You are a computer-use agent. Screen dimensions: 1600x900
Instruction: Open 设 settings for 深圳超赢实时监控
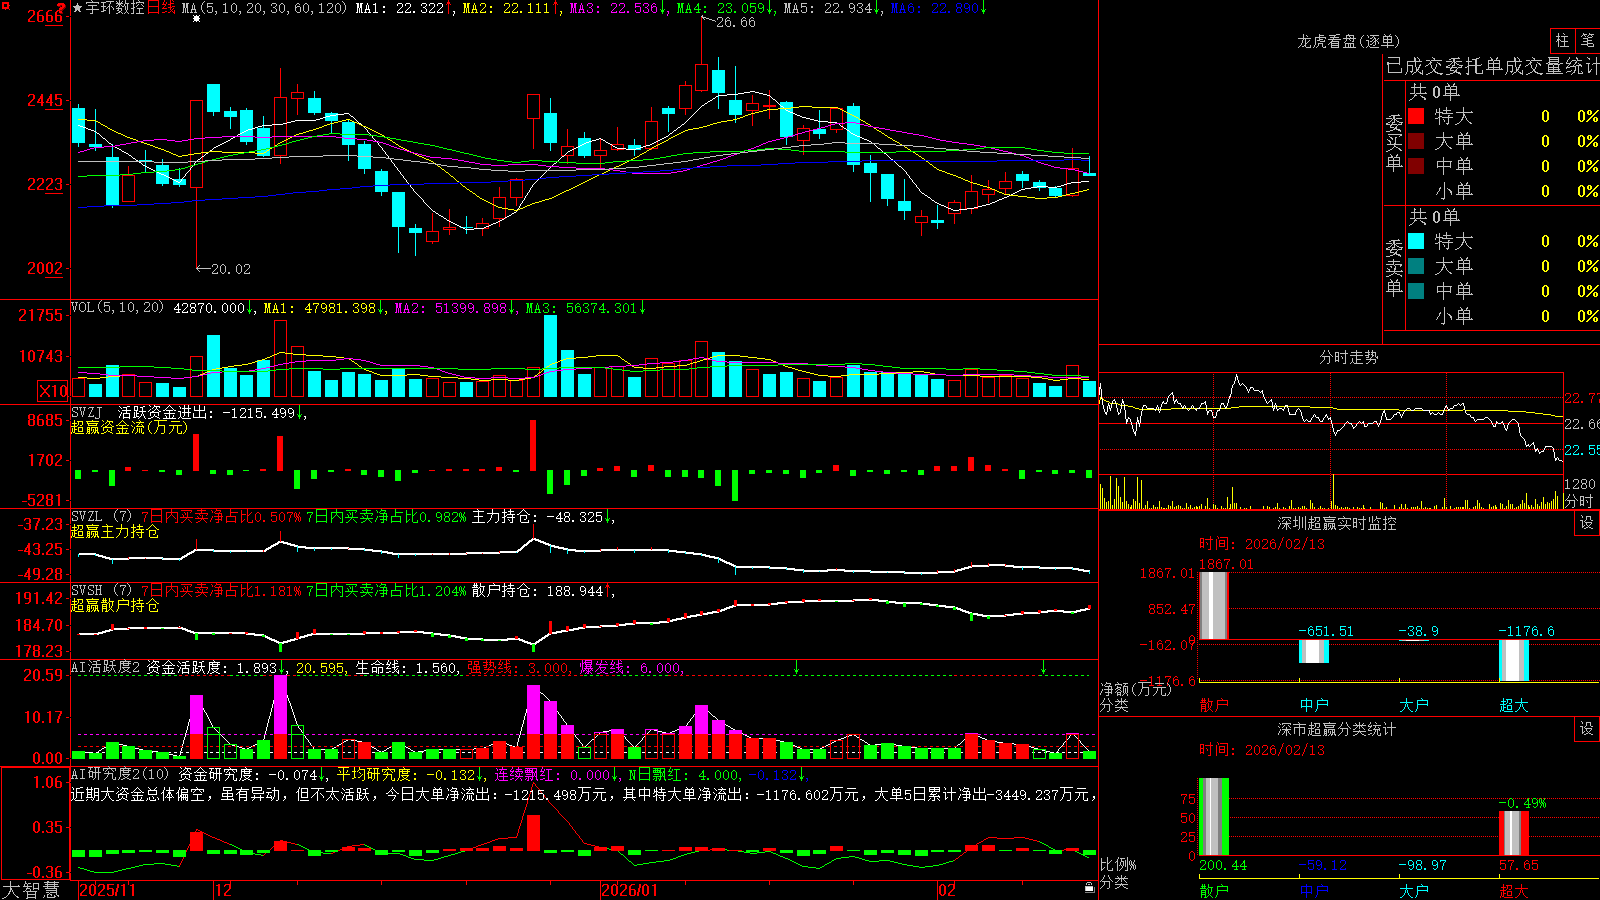[x=1587, y=523]
